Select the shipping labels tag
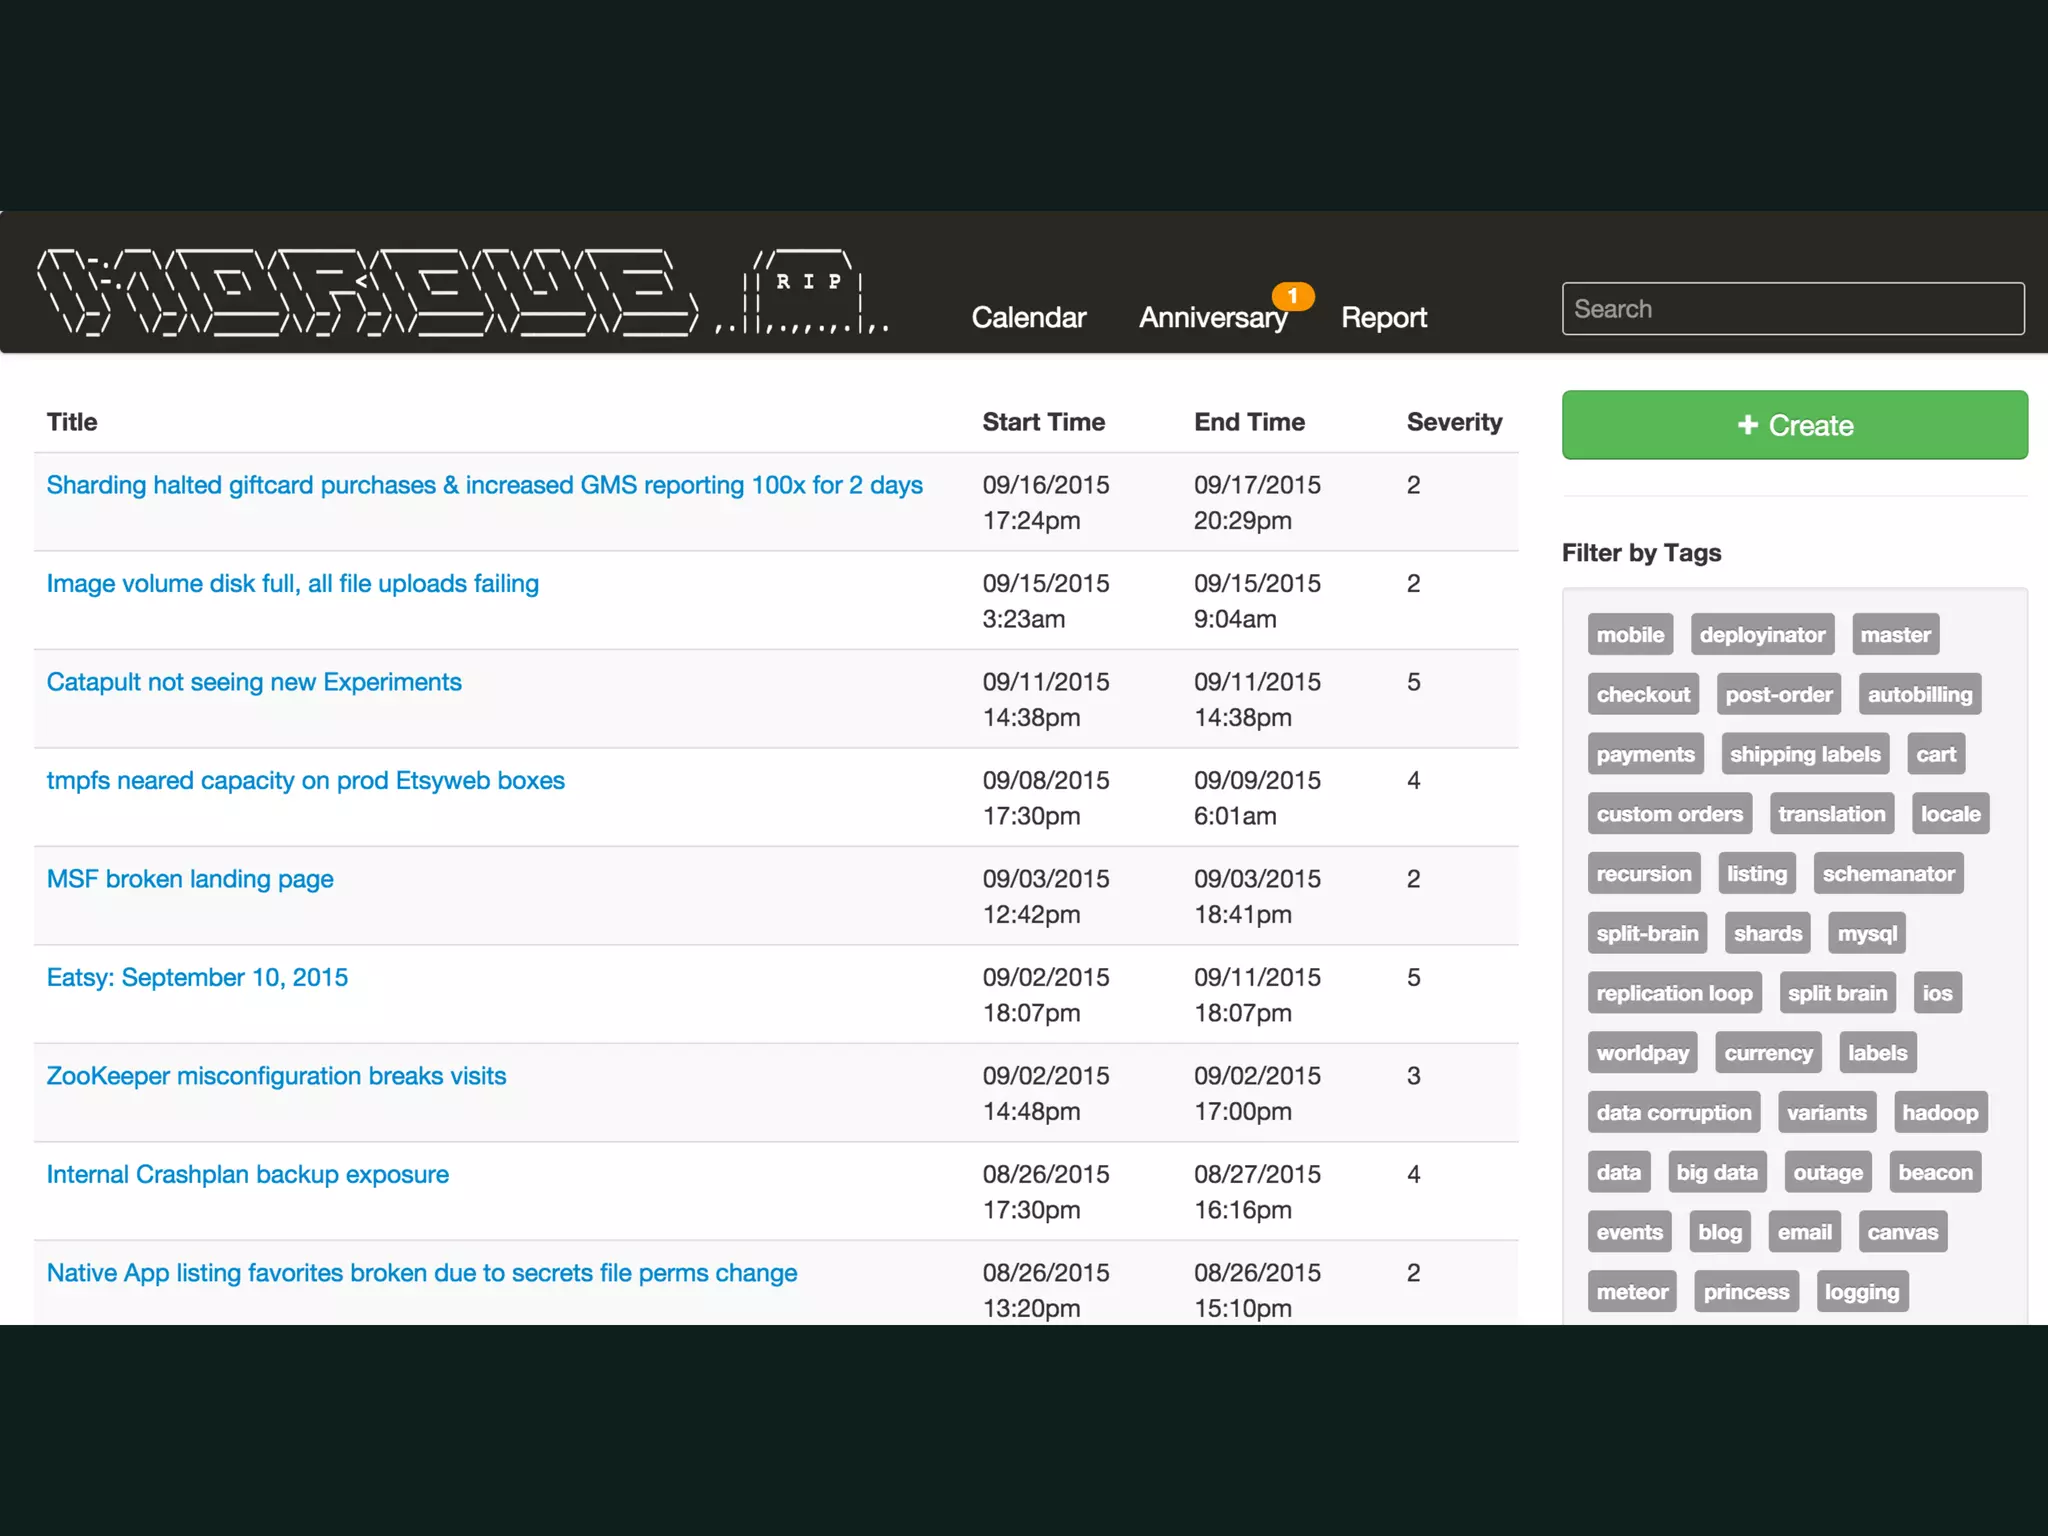Image resolution: width=2048 pixels, height=1536 pixels. coord(1804,754)
